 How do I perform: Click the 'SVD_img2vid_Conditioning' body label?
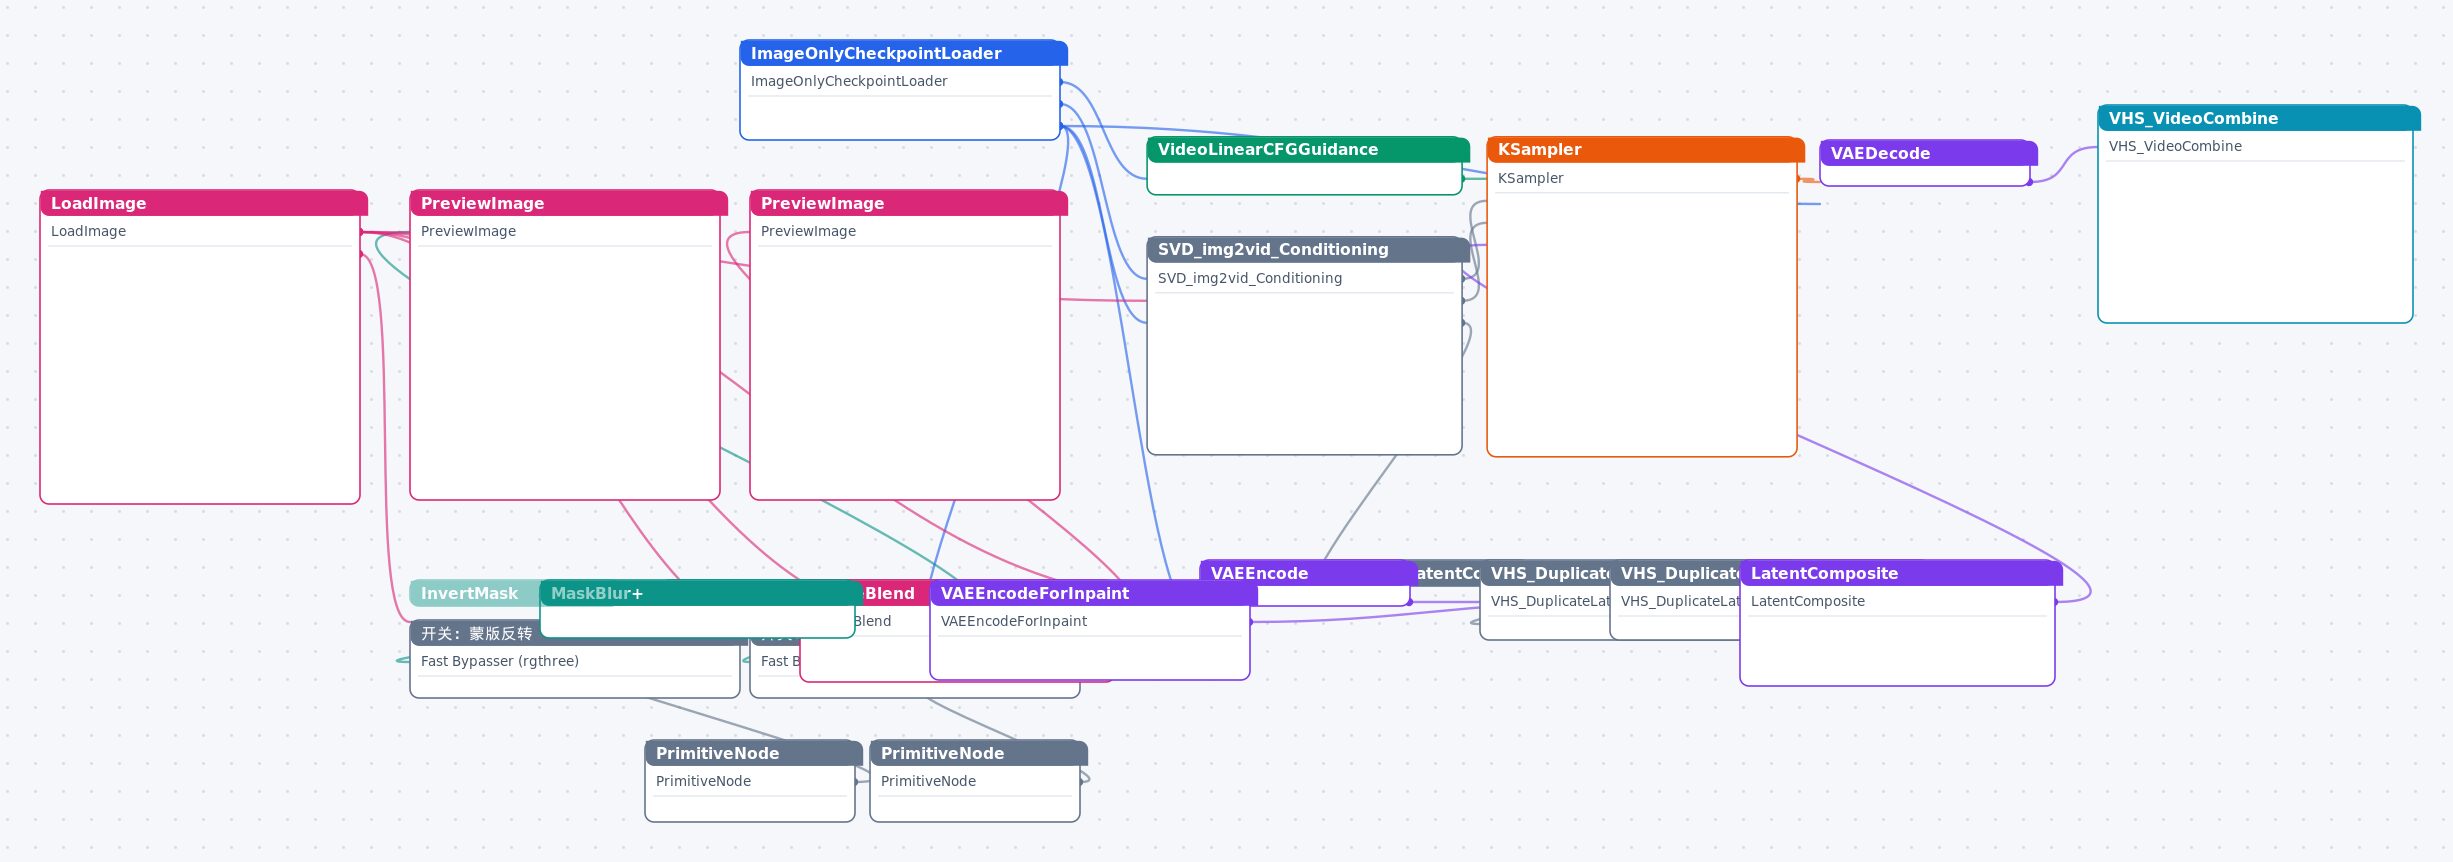1250,278
